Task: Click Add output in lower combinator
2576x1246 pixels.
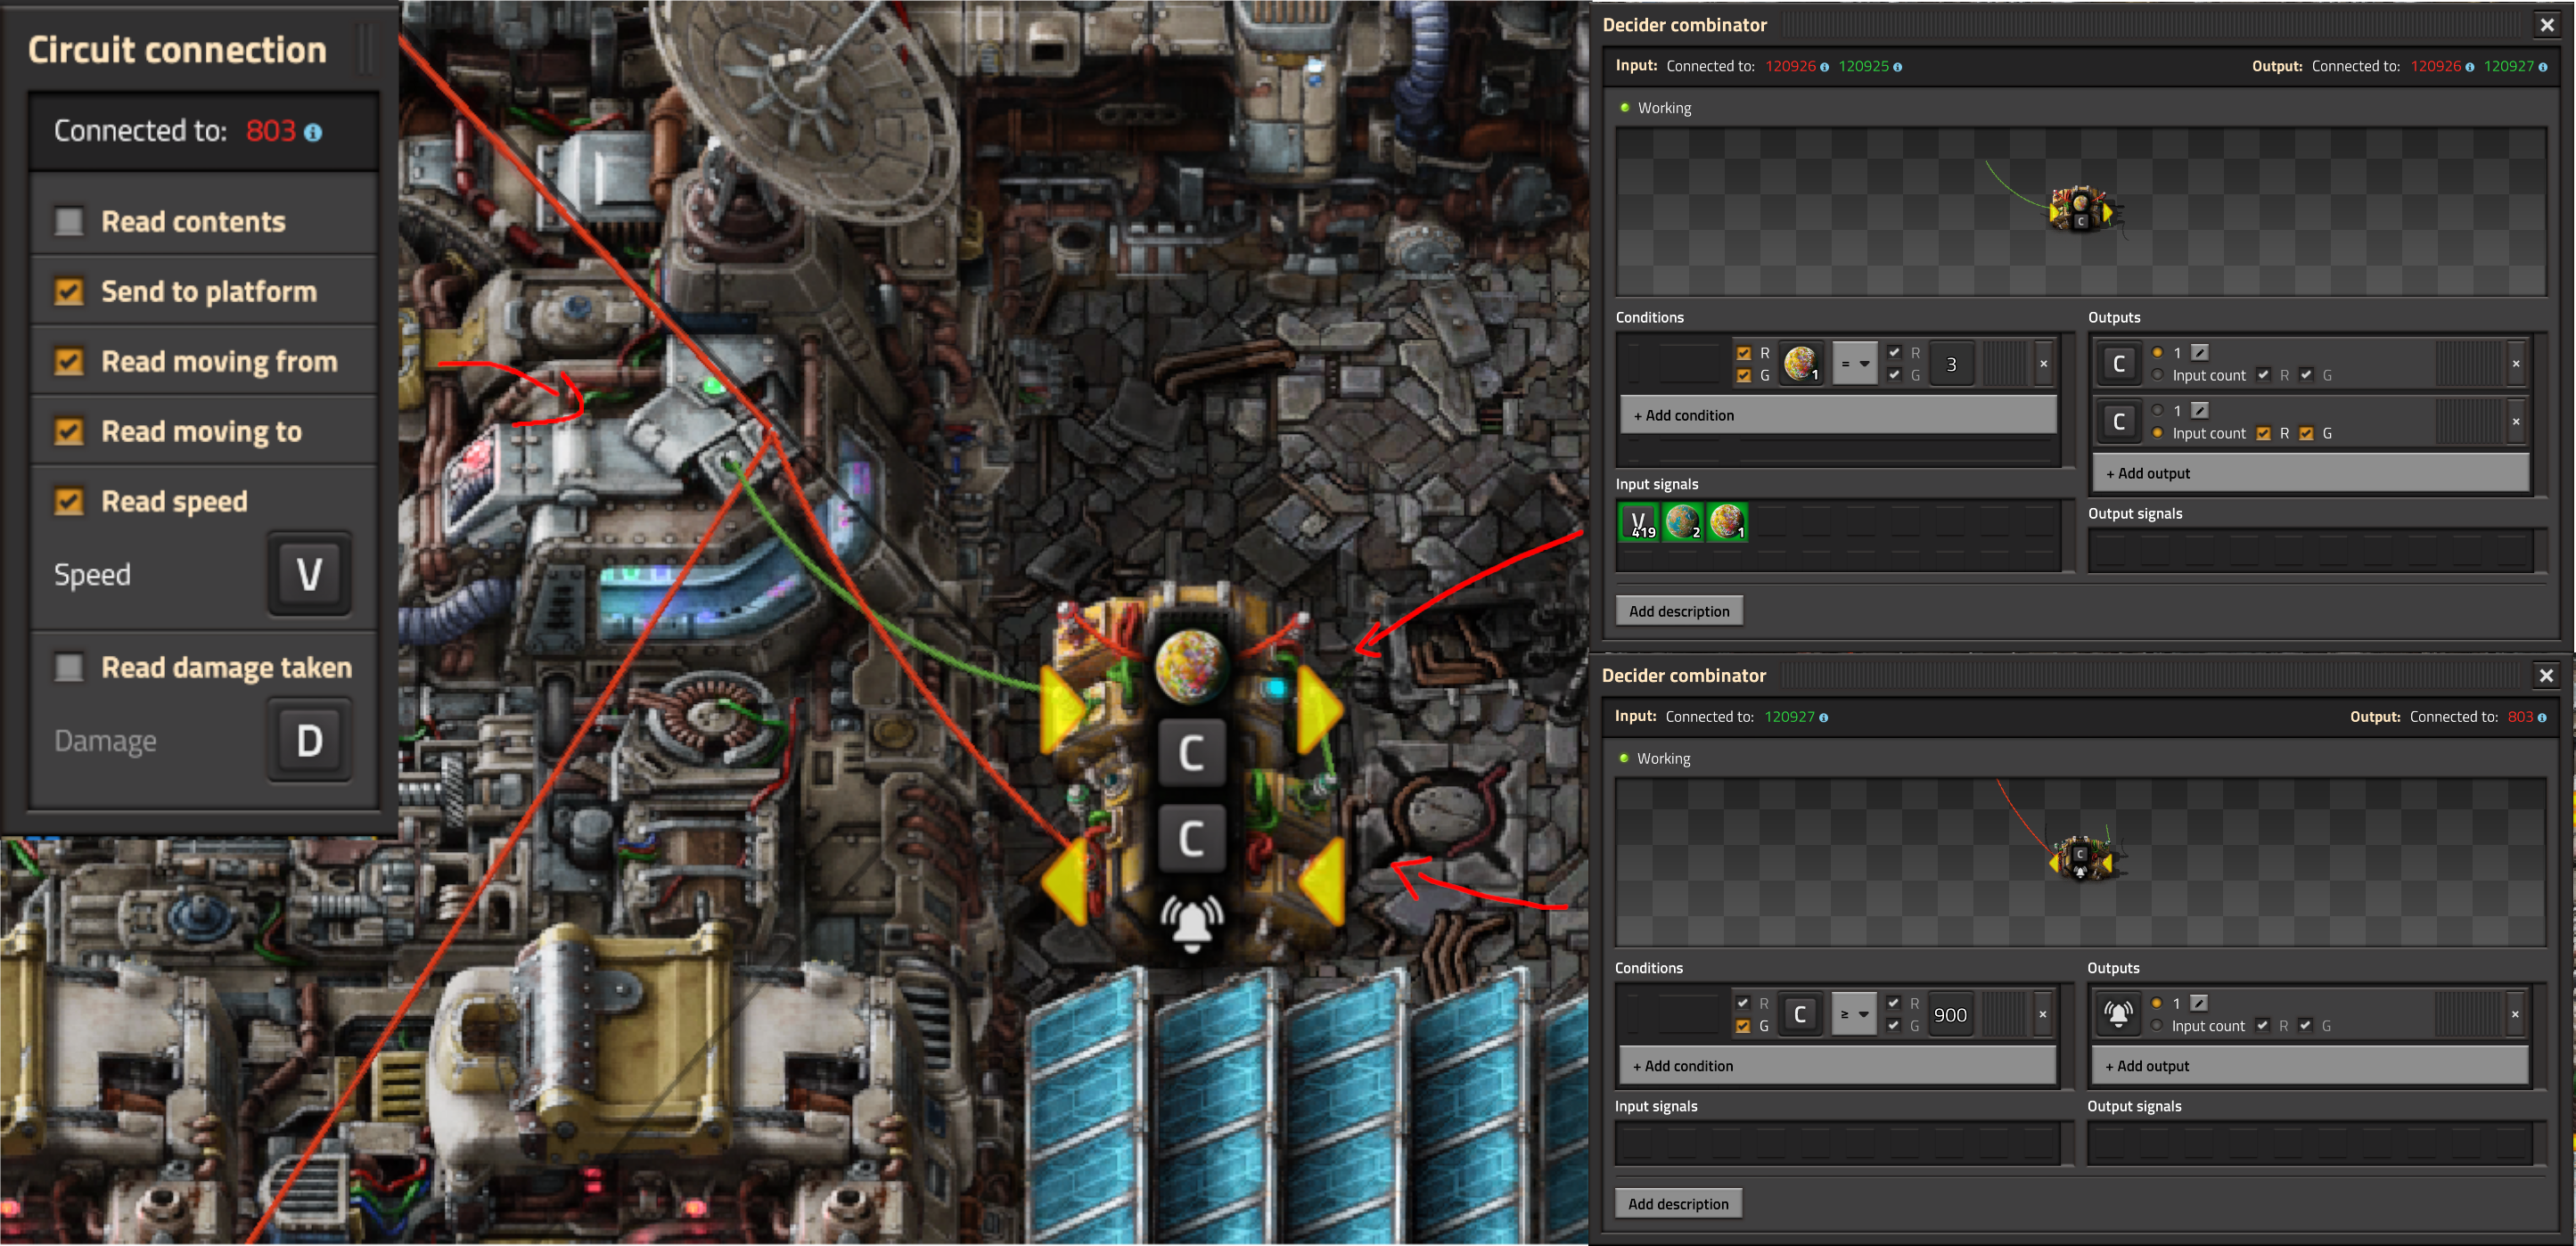Action: click(2309, 1066)
